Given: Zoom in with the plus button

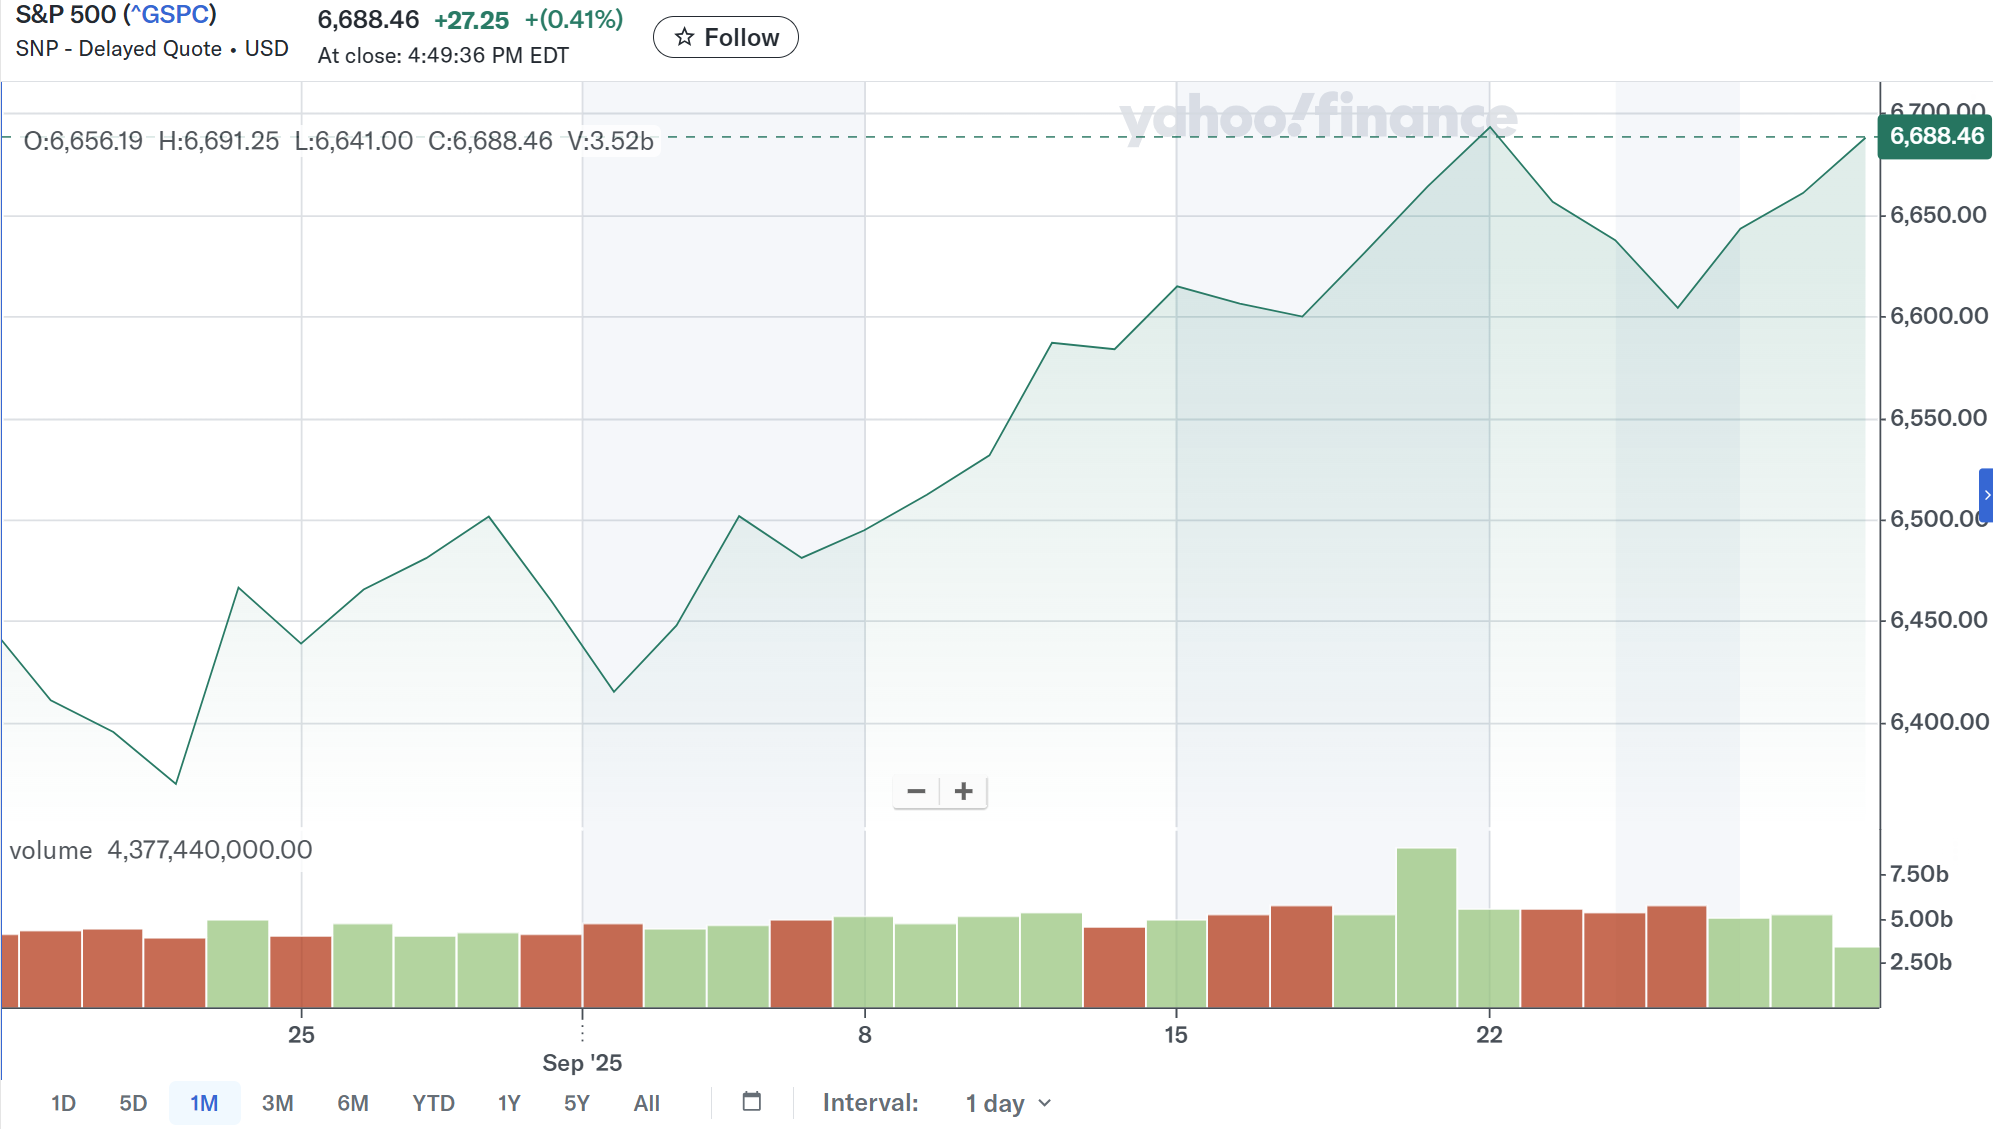Looking at the screenshot, I should (963, 792).
